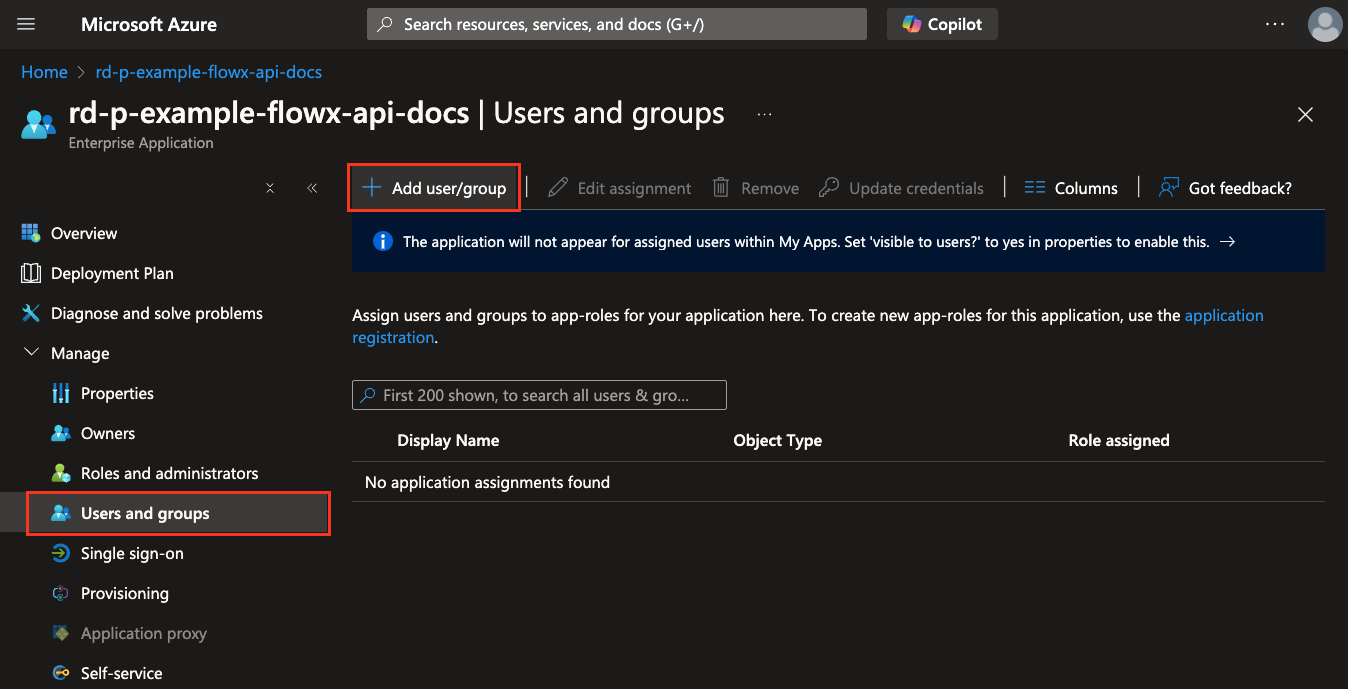Image resolution: width=1348 pixels, height=689 pixels.
Task: Open Self-service
Action: tap(121, 673)
